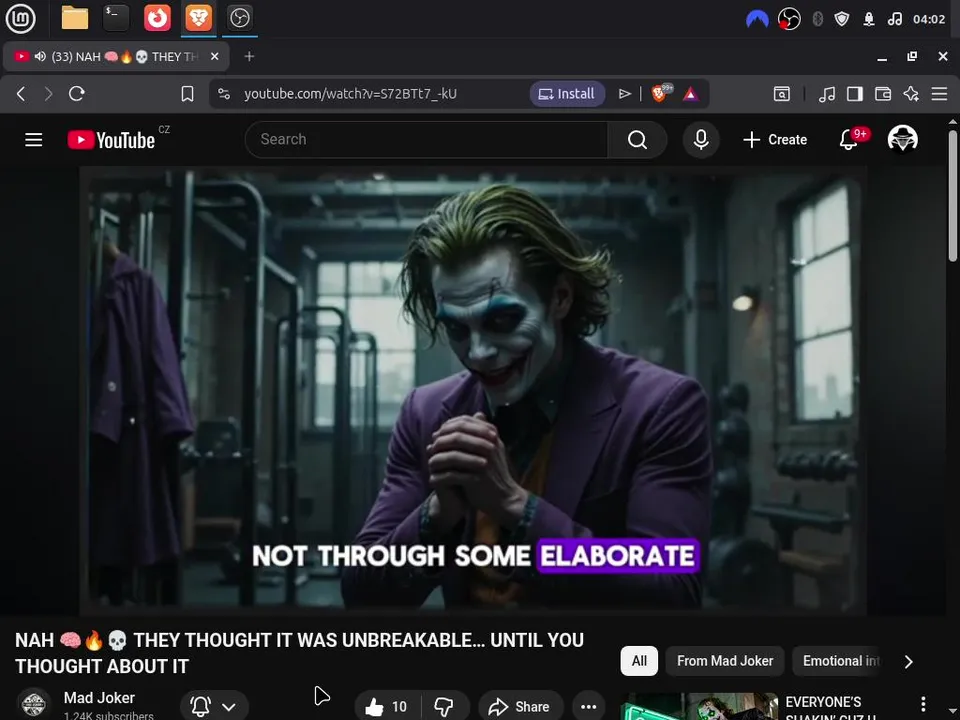Open options menu for EVERYONE'S SHAKIN' video

(923, 704)
